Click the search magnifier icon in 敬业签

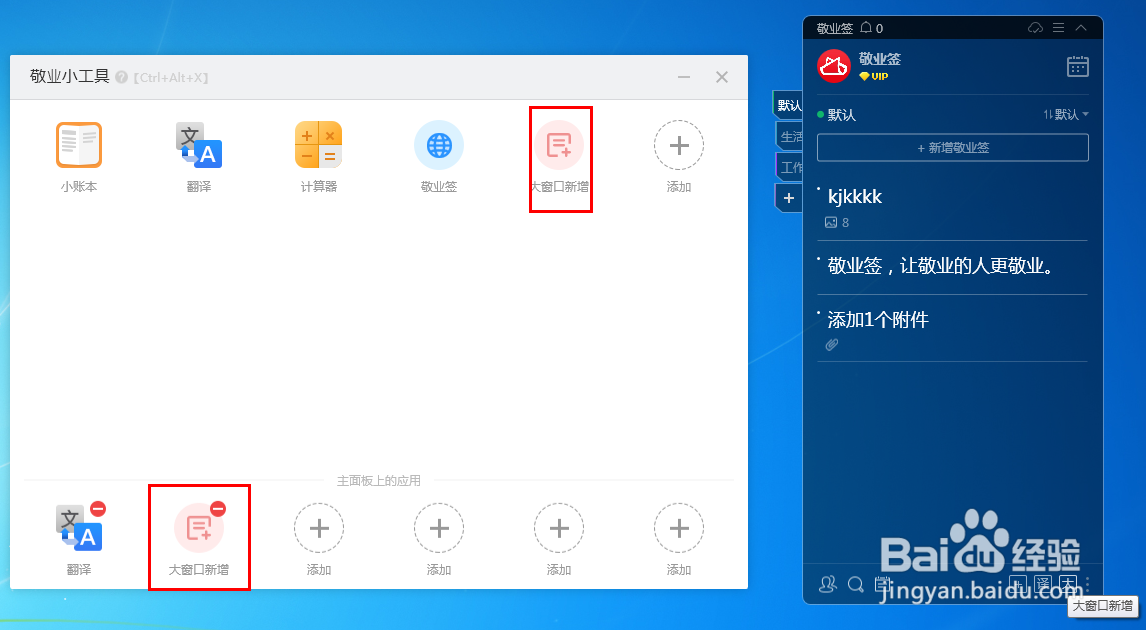click(855, 585)
